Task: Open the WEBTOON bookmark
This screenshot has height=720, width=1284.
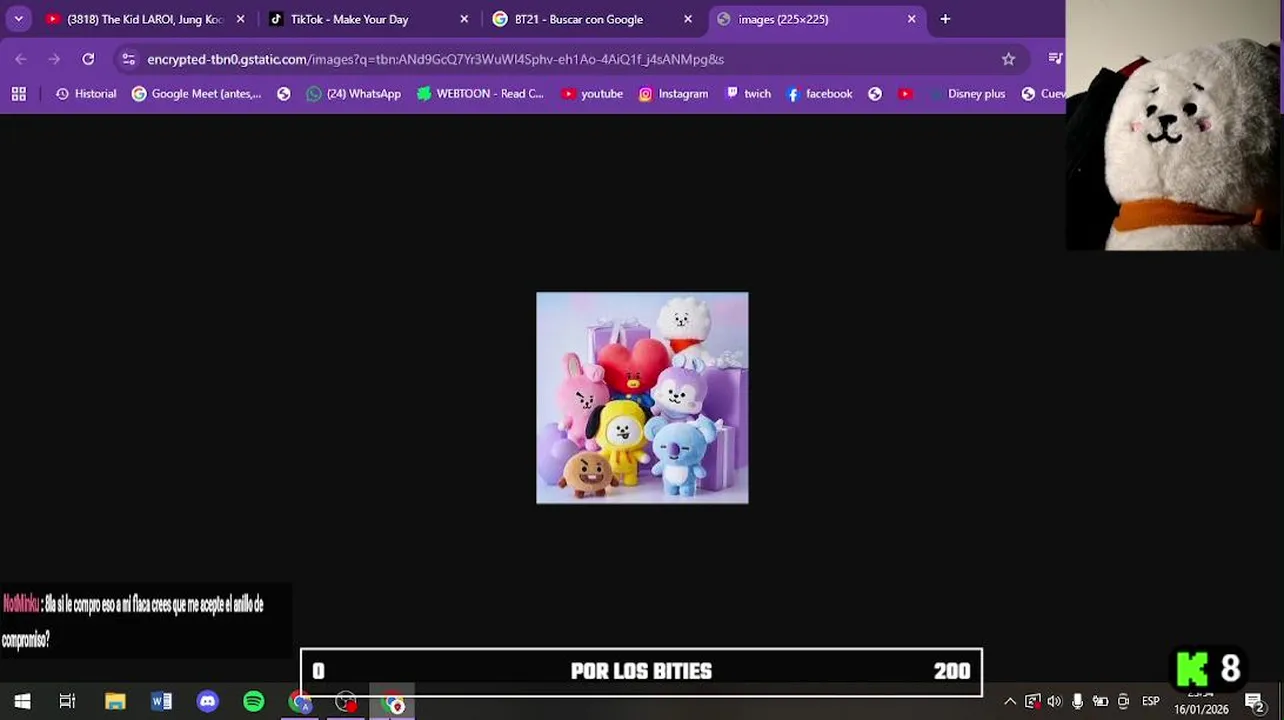Action: (480, 93)
